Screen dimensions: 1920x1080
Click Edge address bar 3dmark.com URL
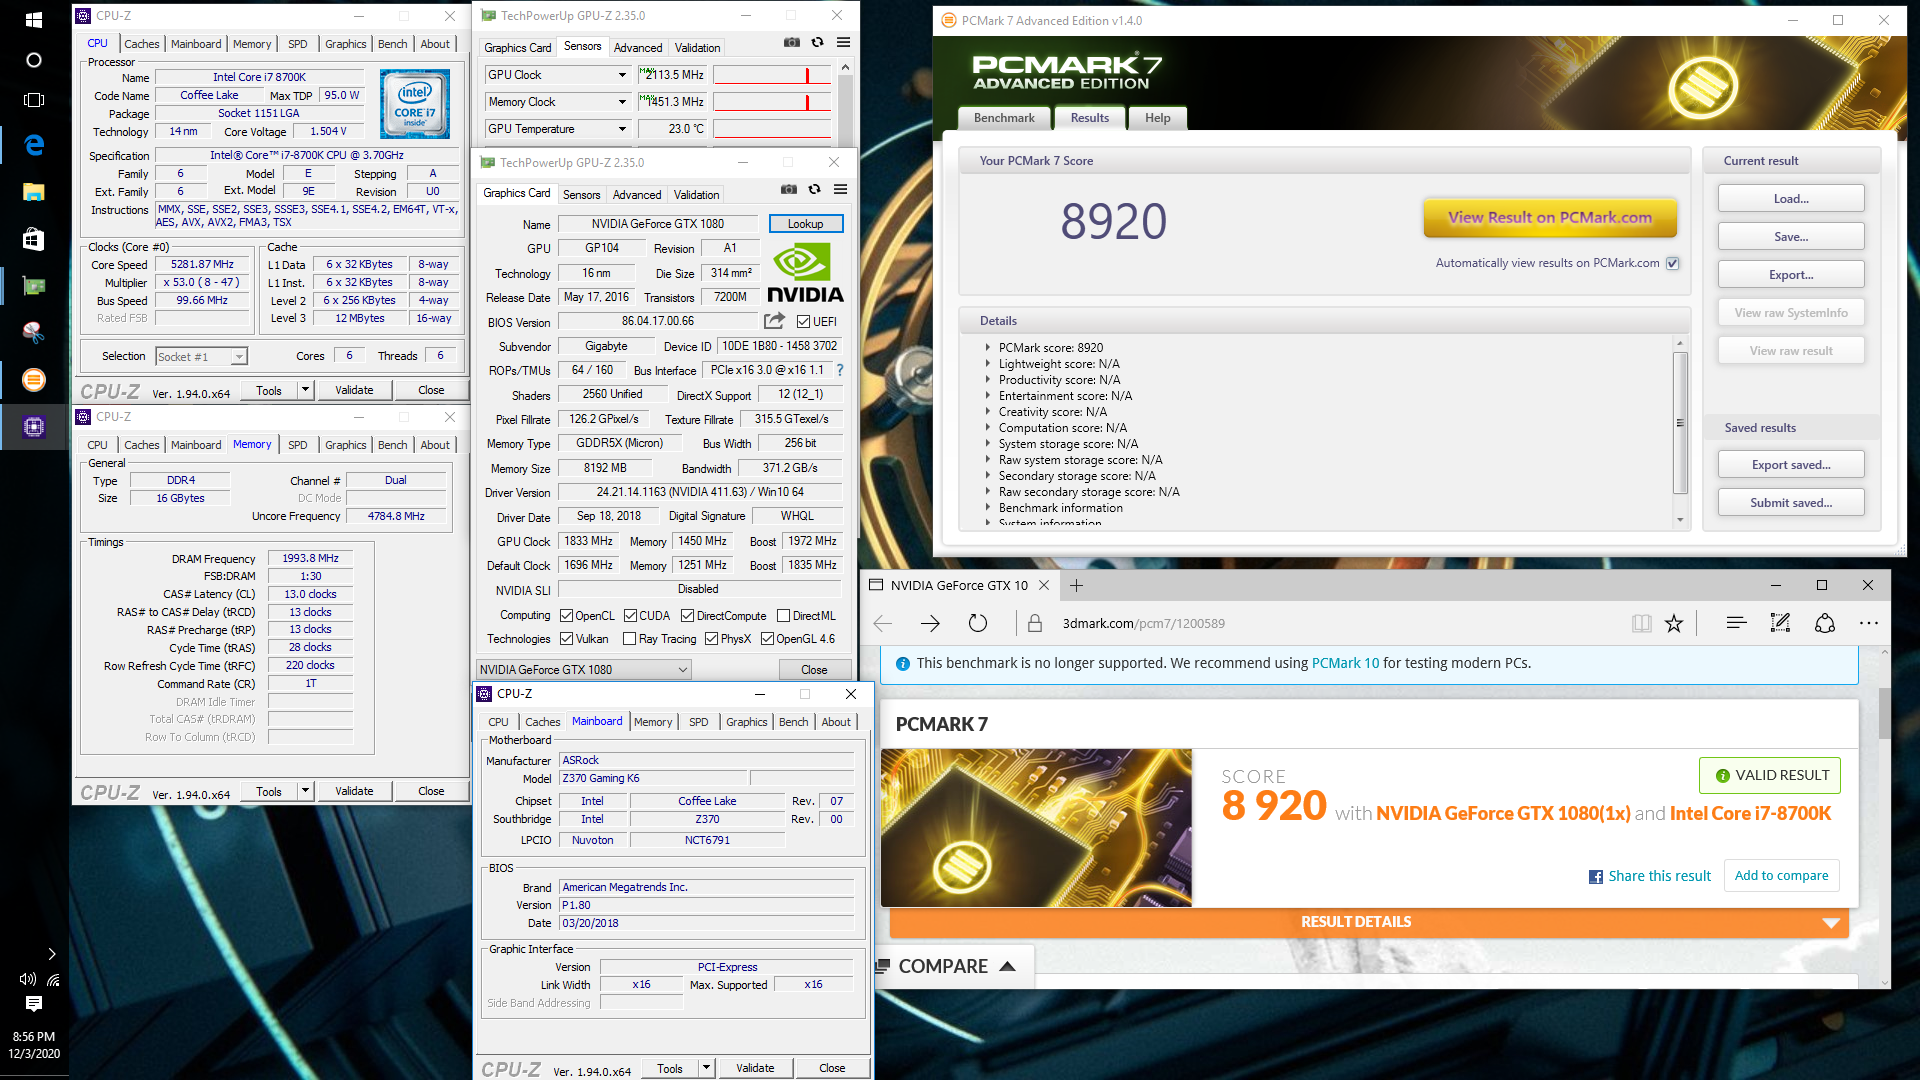pos(1143,624)
